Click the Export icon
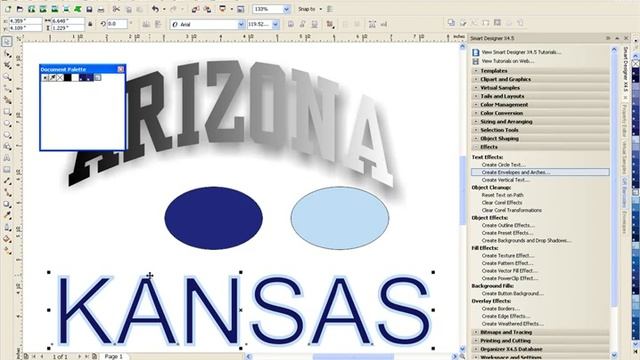The height and width of the screenshot is (360, 640). [207, 9]
